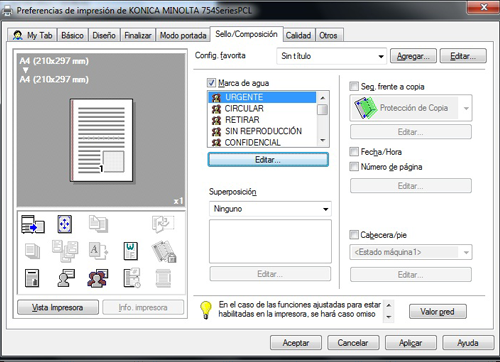
Task: Go to the Finalizar tab
Action: [x=137, y=35]
